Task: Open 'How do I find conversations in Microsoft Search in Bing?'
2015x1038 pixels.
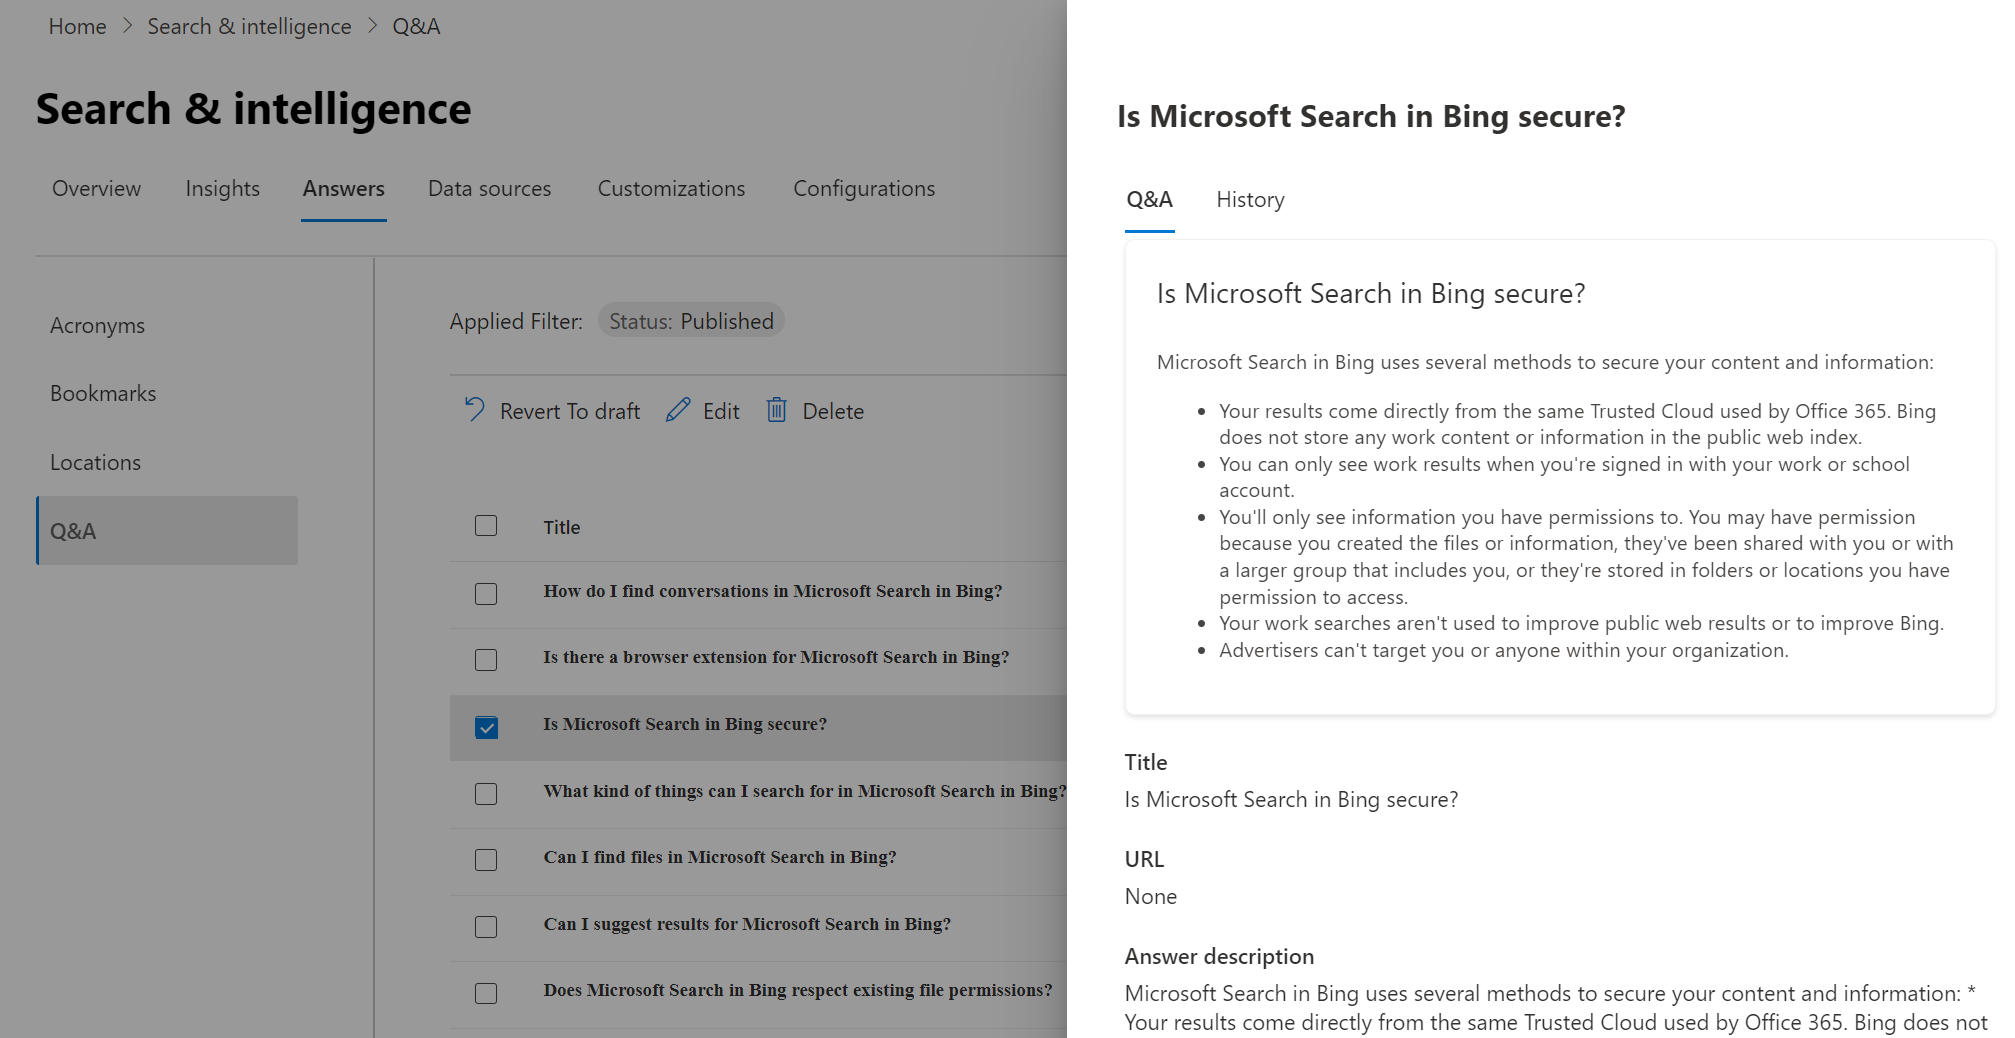Action: click(772, 591)
